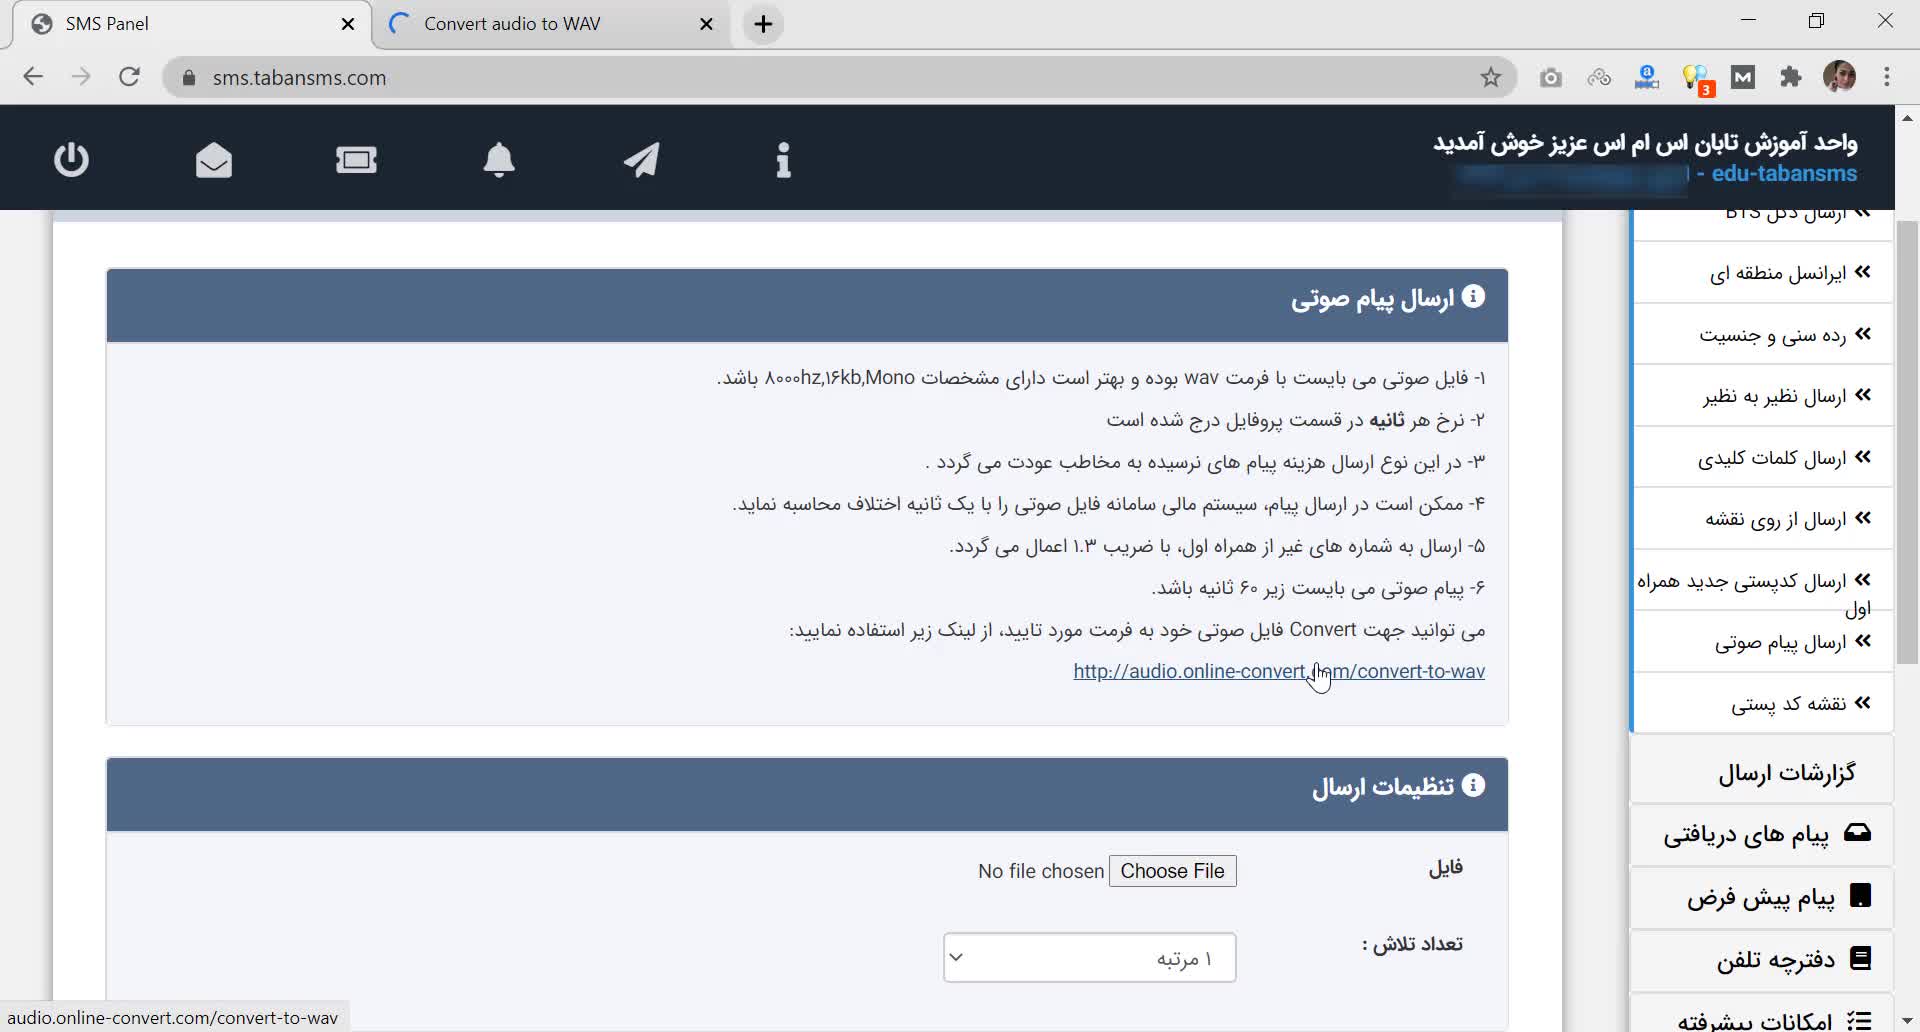This screenshot has width=1920, height=1032.
Task: Click the Choose File button
Action: [x=1172, y=871]
